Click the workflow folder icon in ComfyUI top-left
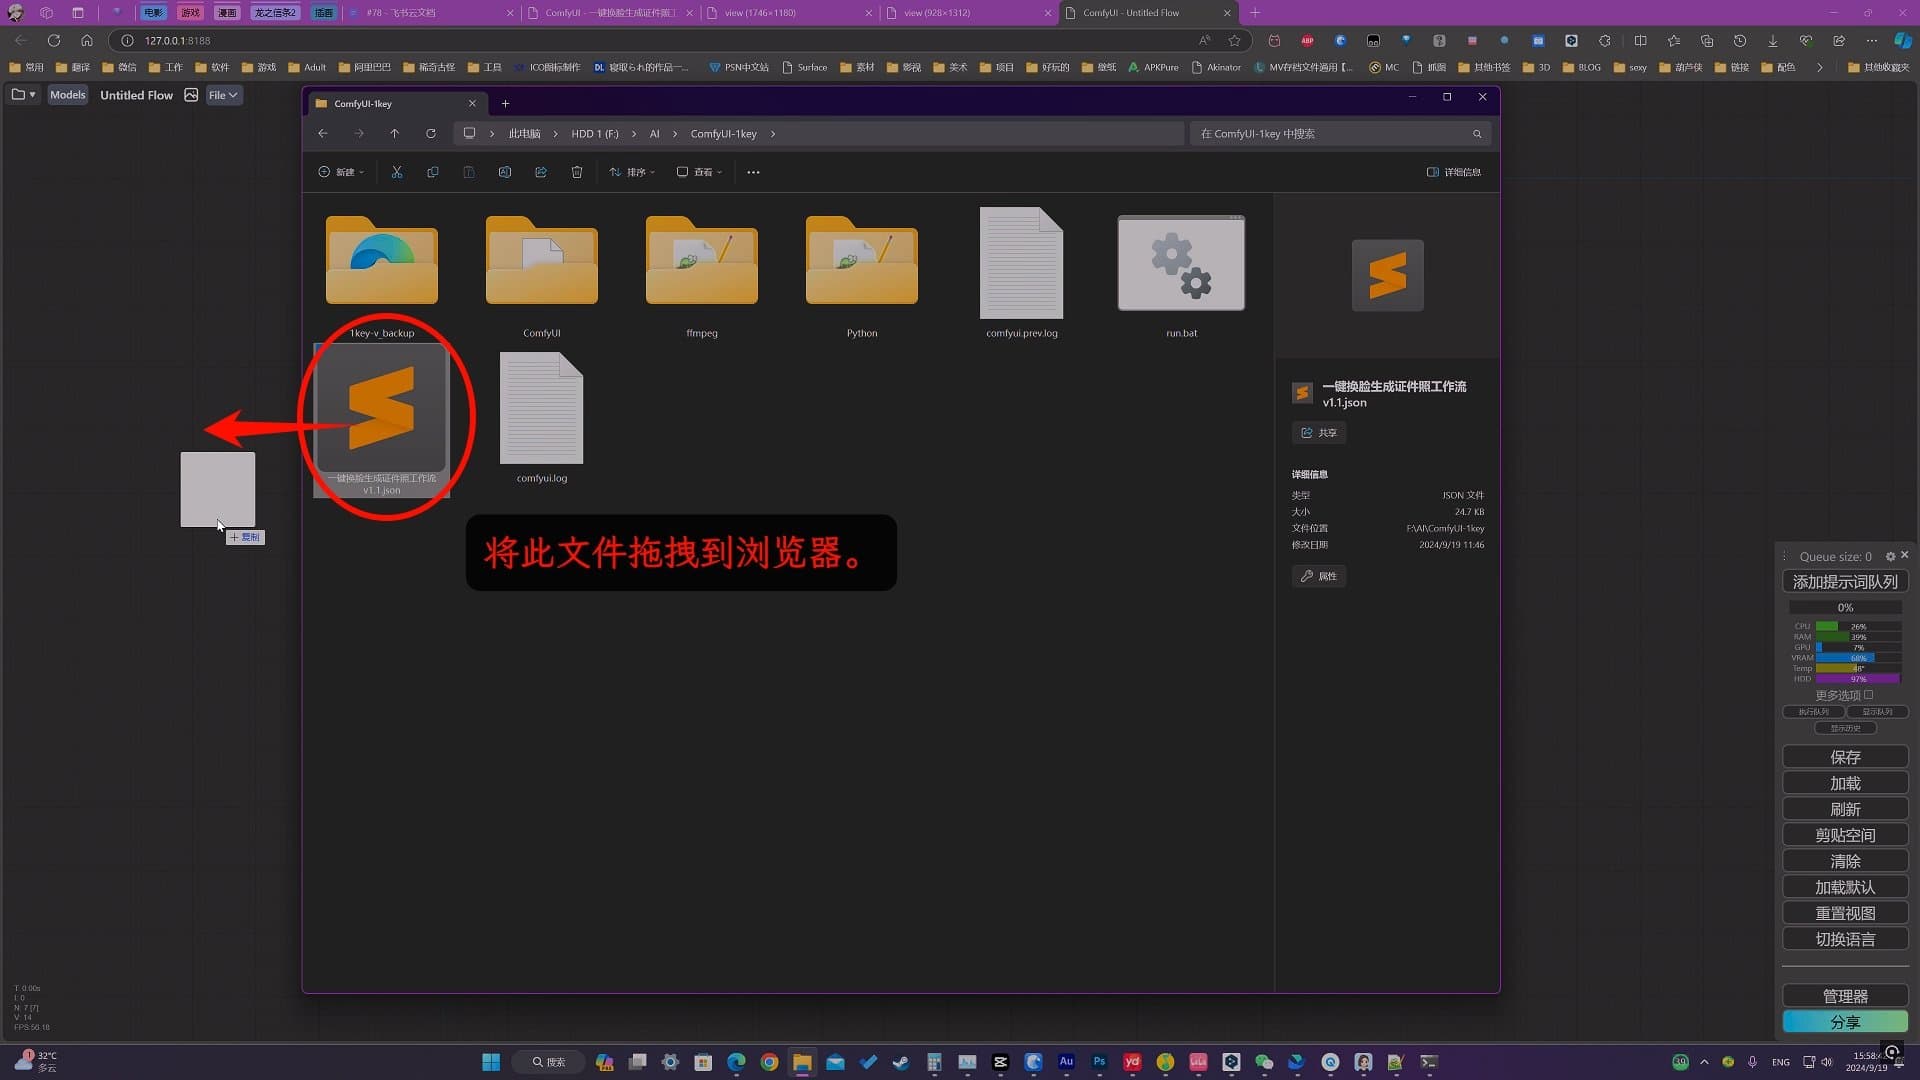 point(18,95)
